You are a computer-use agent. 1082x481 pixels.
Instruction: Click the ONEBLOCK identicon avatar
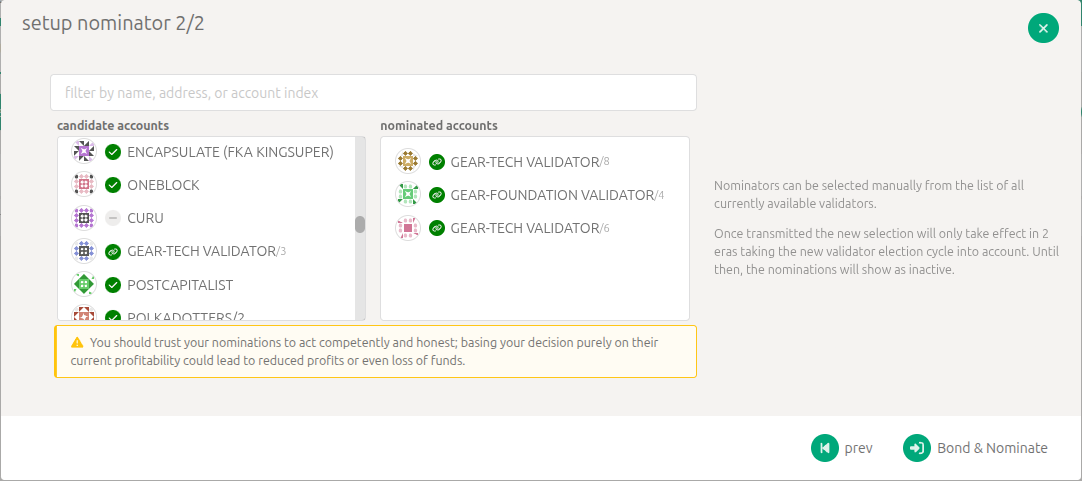(x=84, y=185)
